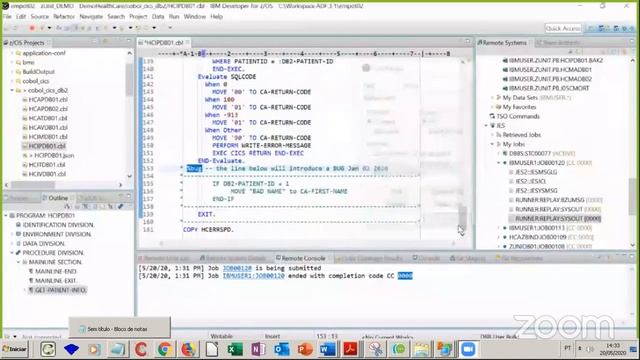Image resolution: width=640 pixels, height=360 pixels.
Task: Open the Window menu
Action: (x=195, y=17)
